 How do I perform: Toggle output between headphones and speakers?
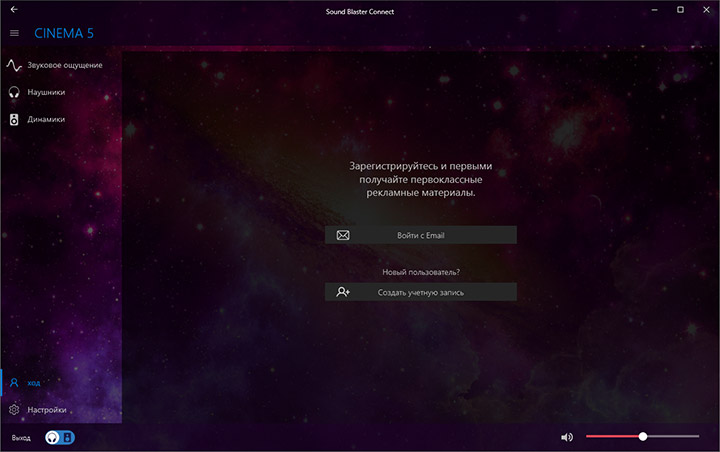[60, 437]
